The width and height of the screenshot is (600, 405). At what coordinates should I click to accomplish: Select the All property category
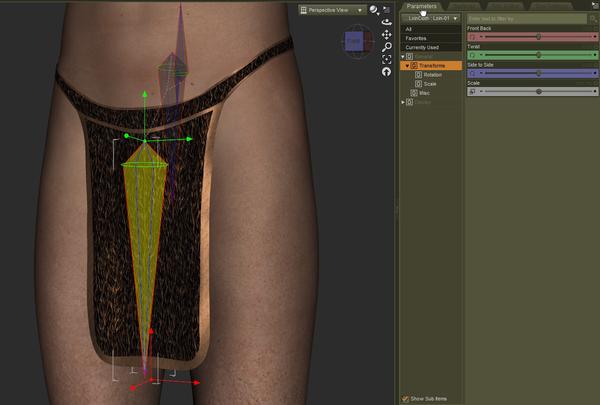click(431, 29)
